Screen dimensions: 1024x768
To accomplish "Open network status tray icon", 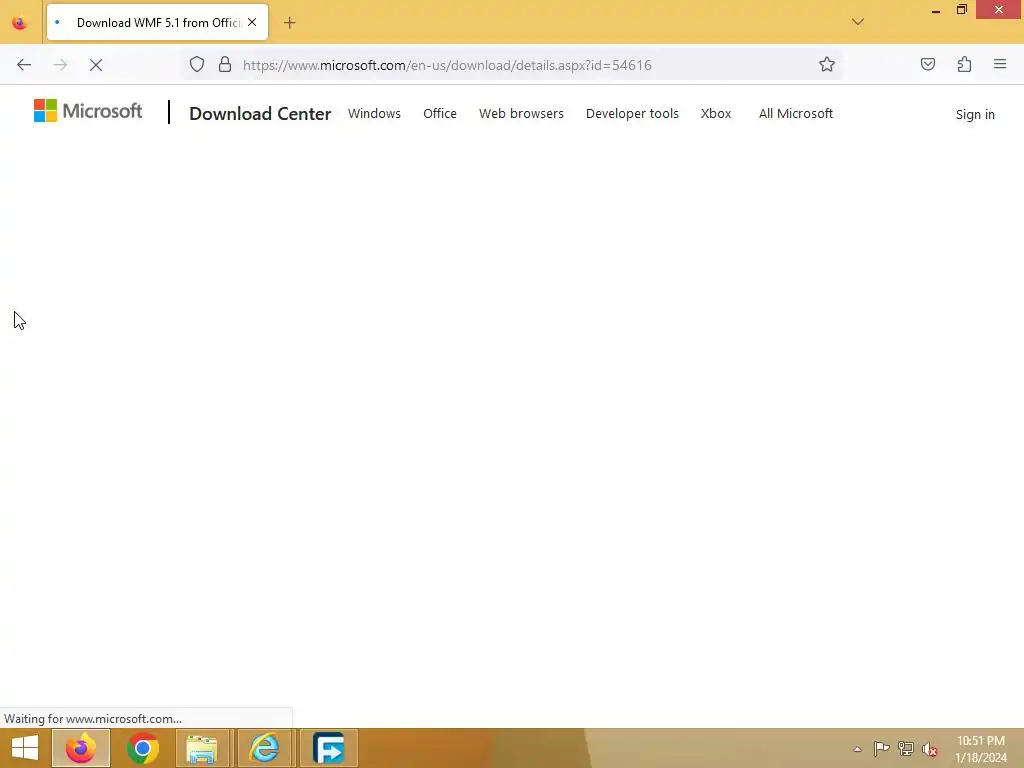I will 906,748.
